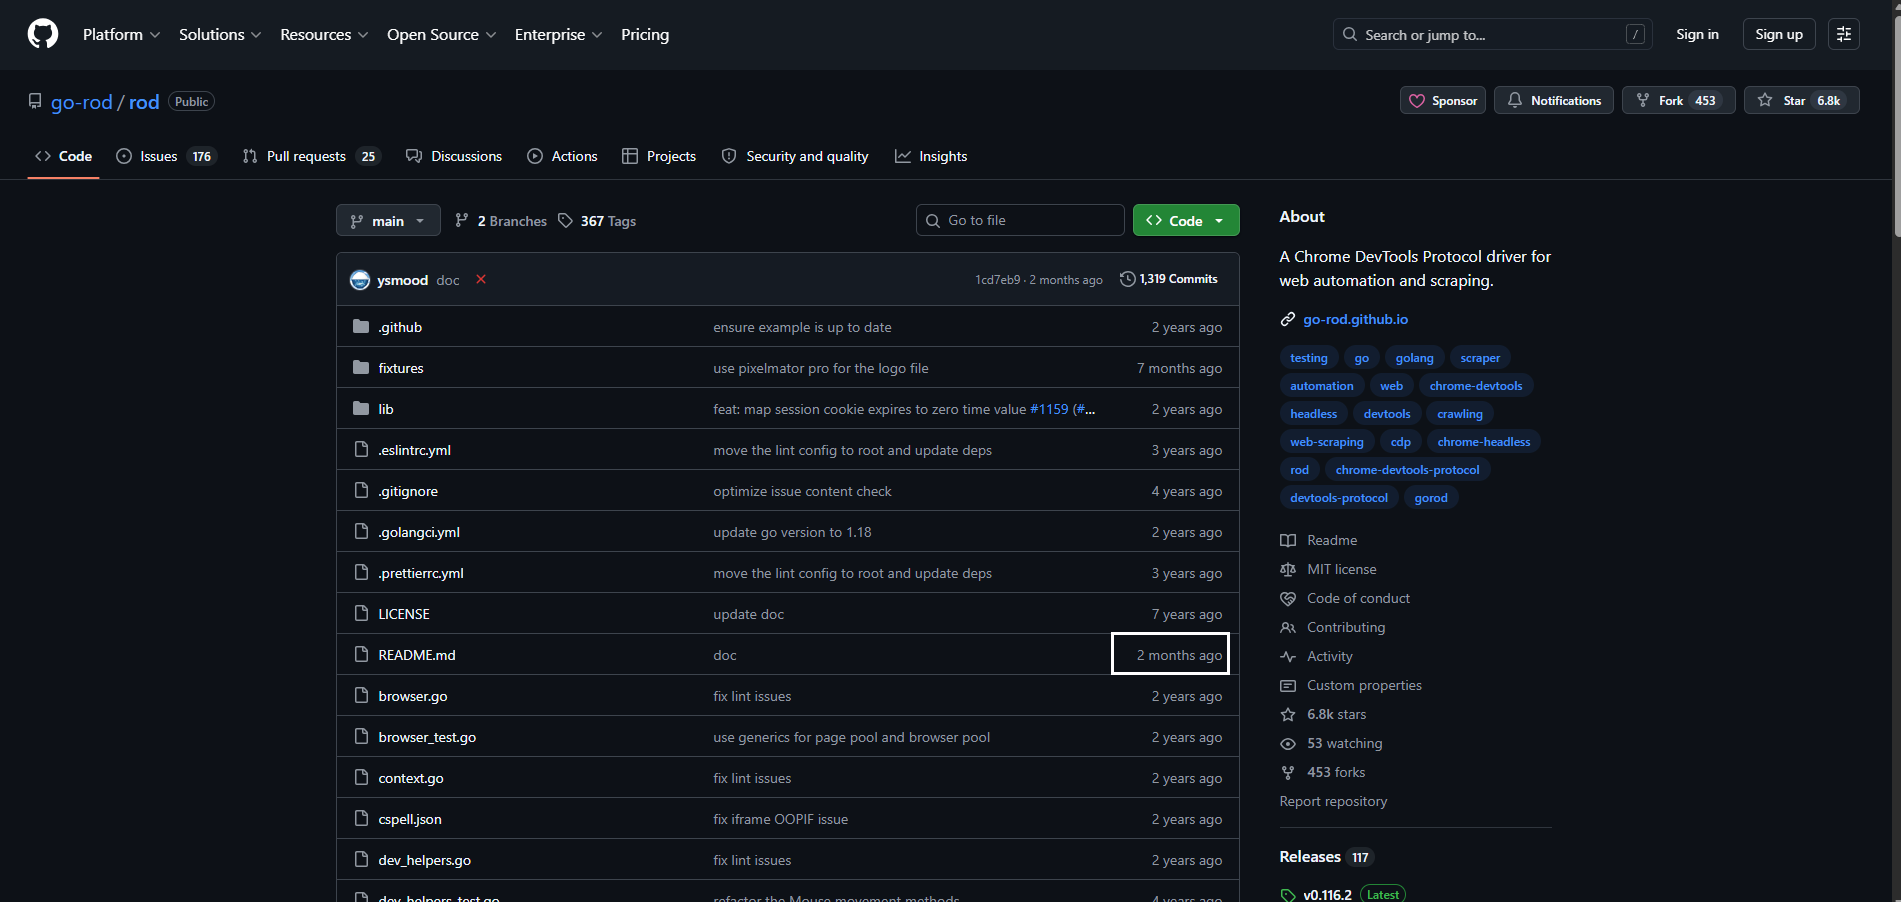This screenshot has width=1901, height=902.
Task: Open the go-rod owner link
Action: [x=82, y=102]
